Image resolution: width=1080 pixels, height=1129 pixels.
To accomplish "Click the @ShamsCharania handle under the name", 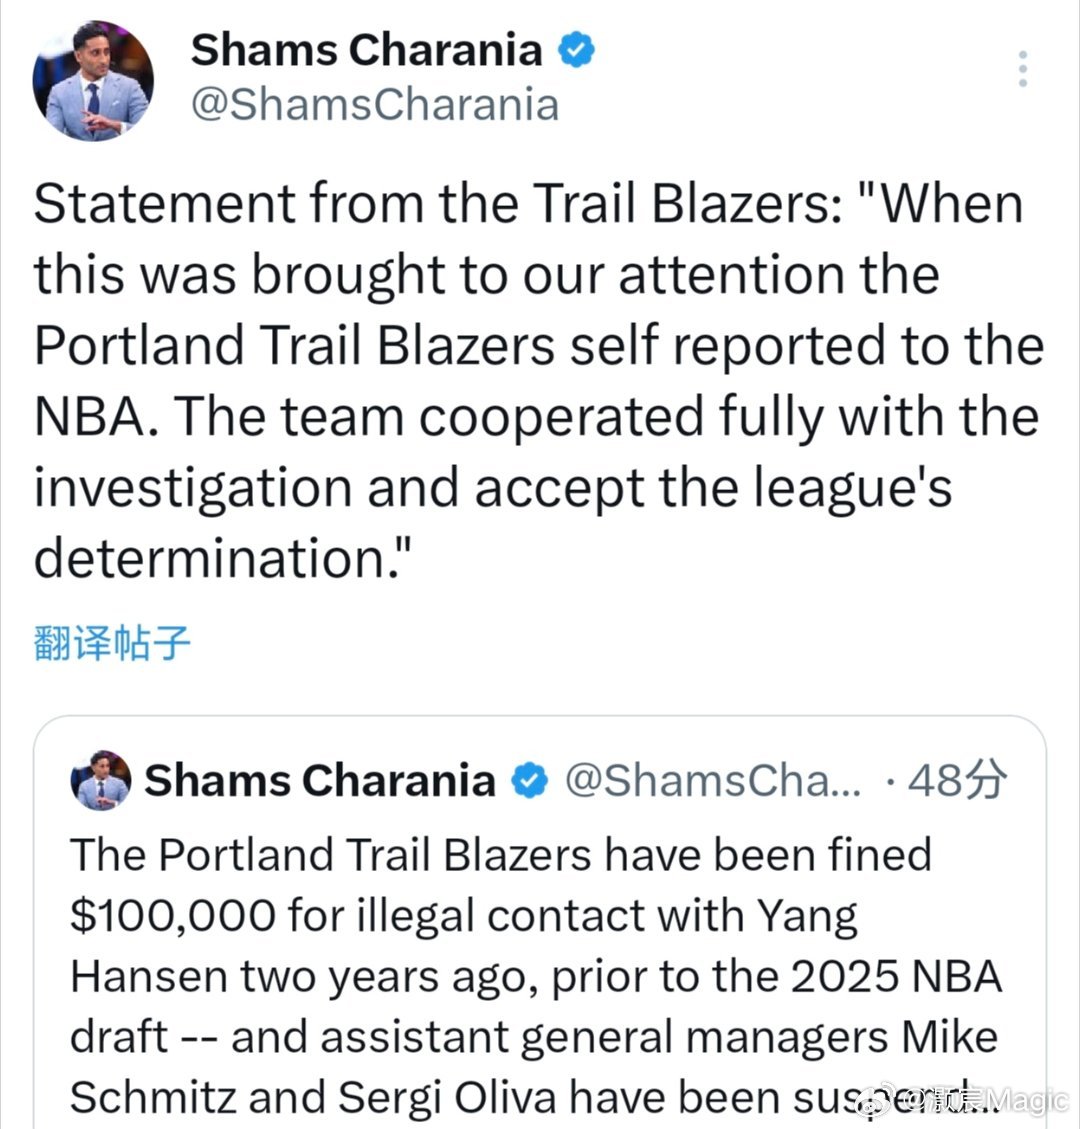I will 374,104.
